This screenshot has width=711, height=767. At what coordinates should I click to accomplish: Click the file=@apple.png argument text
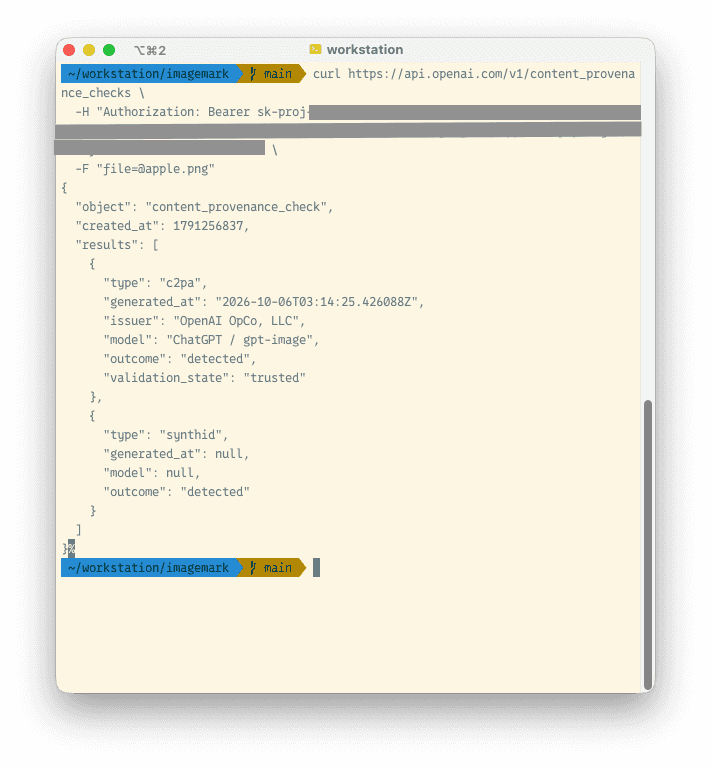(156, 169)
